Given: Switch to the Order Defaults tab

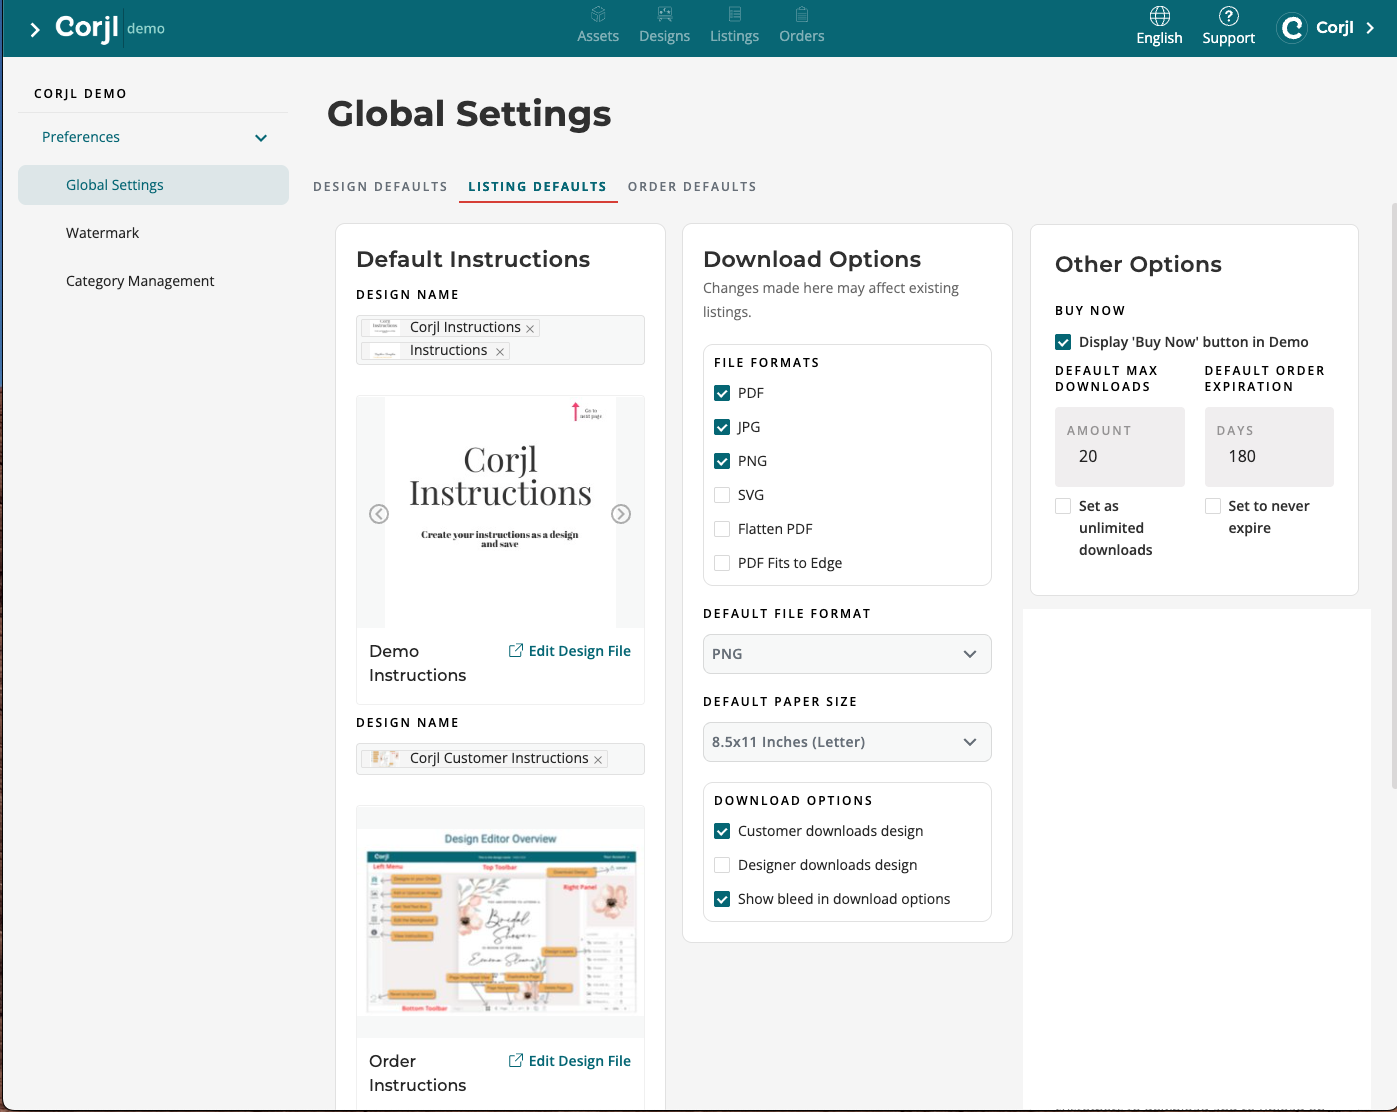Looking at the screenshot, I should click(692, 187).
